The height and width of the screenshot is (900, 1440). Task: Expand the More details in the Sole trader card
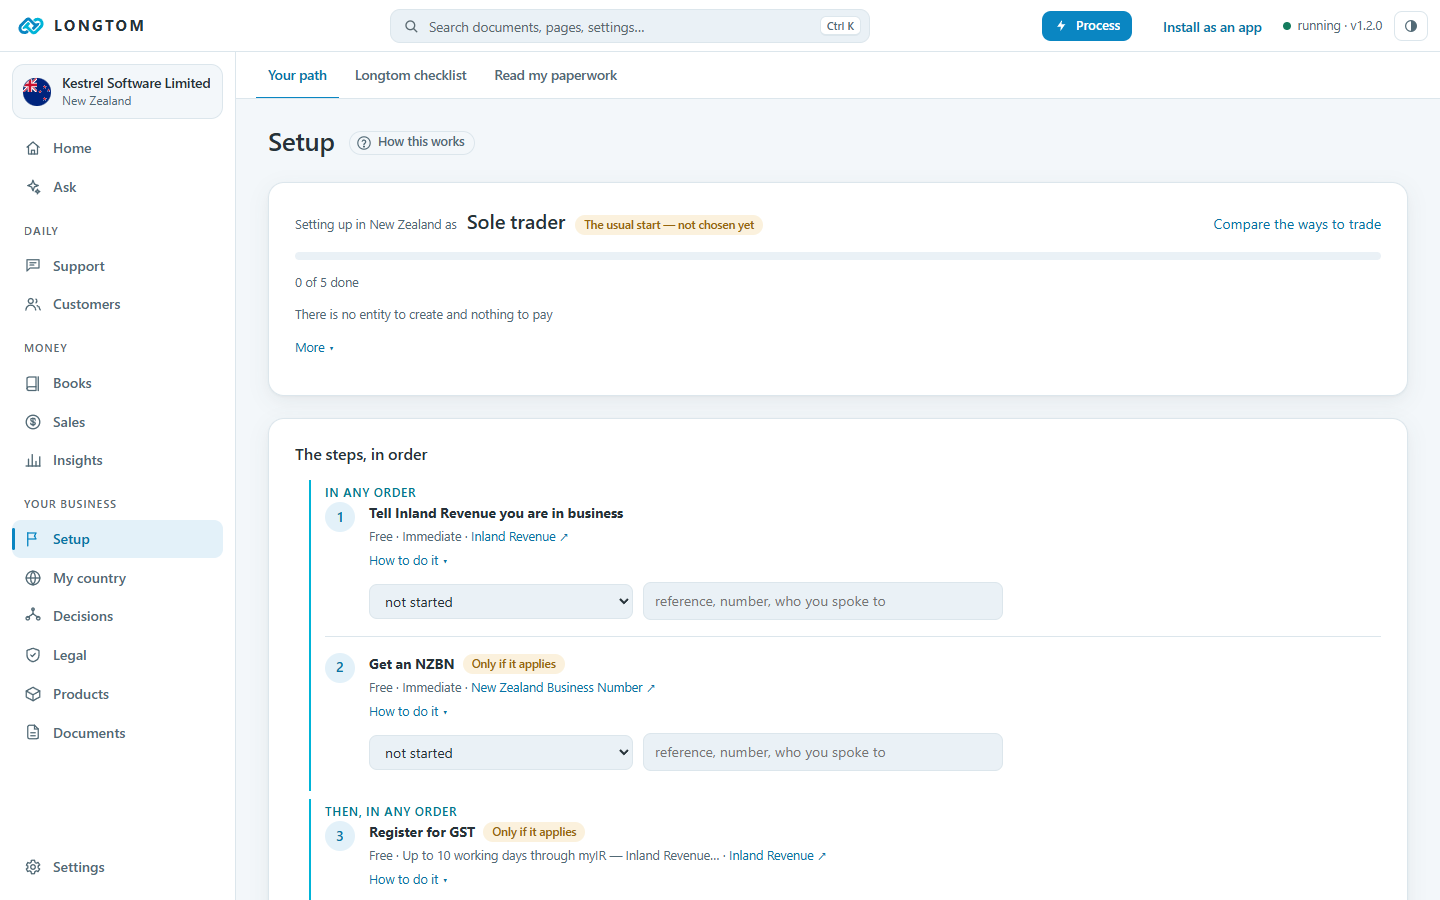(x=314, y=348)
